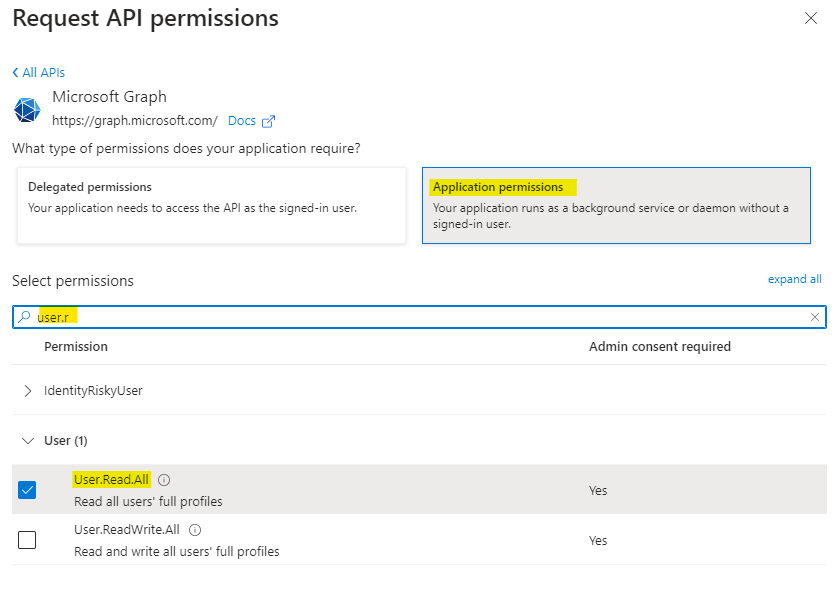Click the IdentityRiskyUser group label
Screen dimensions: 836x600
(93, 391)
